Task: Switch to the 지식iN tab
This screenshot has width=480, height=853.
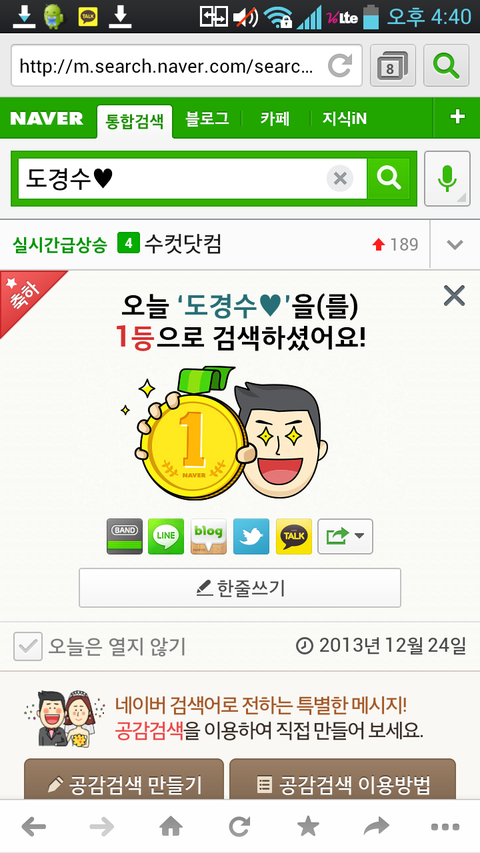Action: point(344,119)
